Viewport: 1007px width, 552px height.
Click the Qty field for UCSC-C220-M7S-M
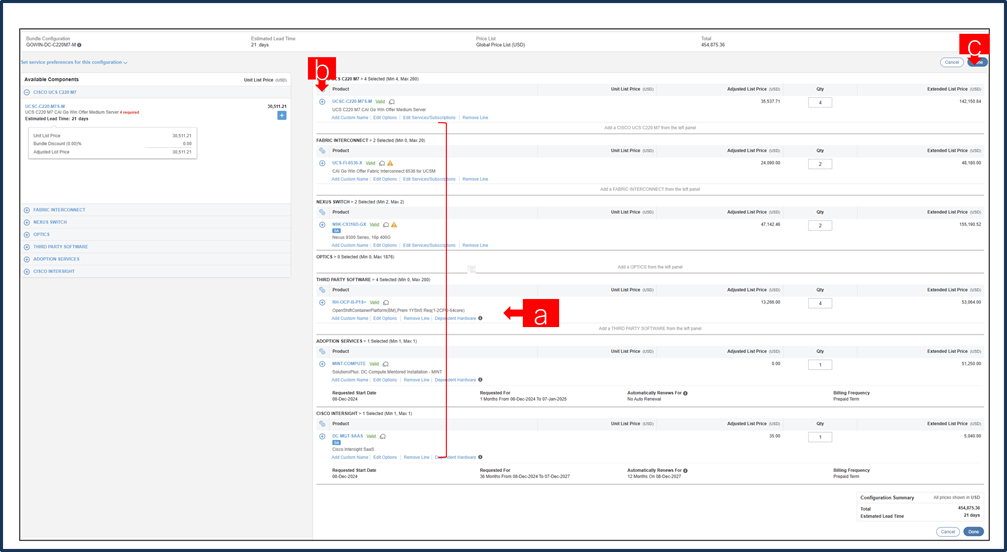click(x=820, y=103)
